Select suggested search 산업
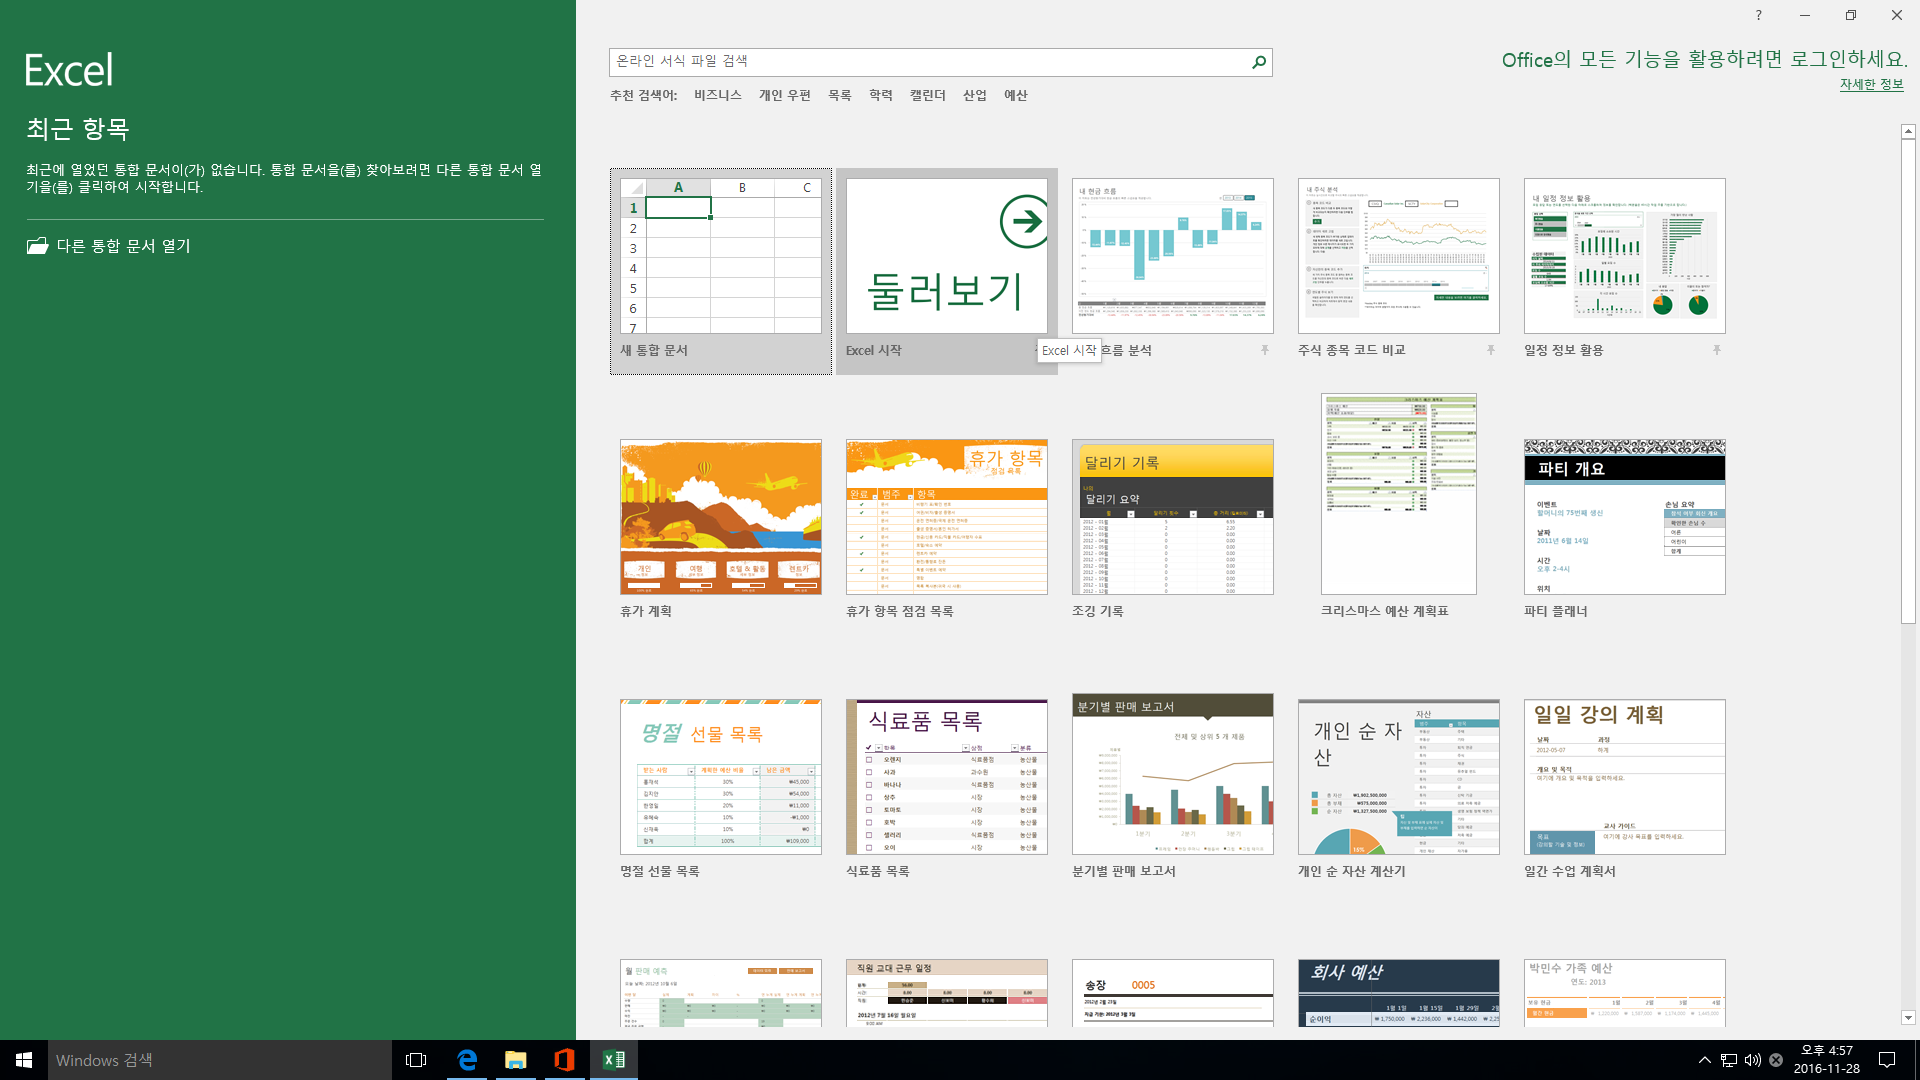Viewport: 1920px width, 1080px height. pyautogui.click(x=975, y=95)
